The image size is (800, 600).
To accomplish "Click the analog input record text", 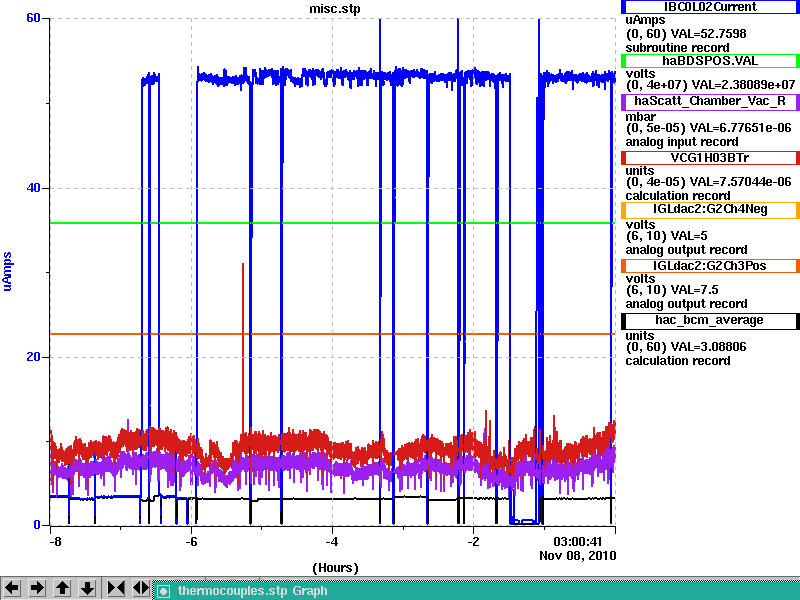I will [682, 142].
